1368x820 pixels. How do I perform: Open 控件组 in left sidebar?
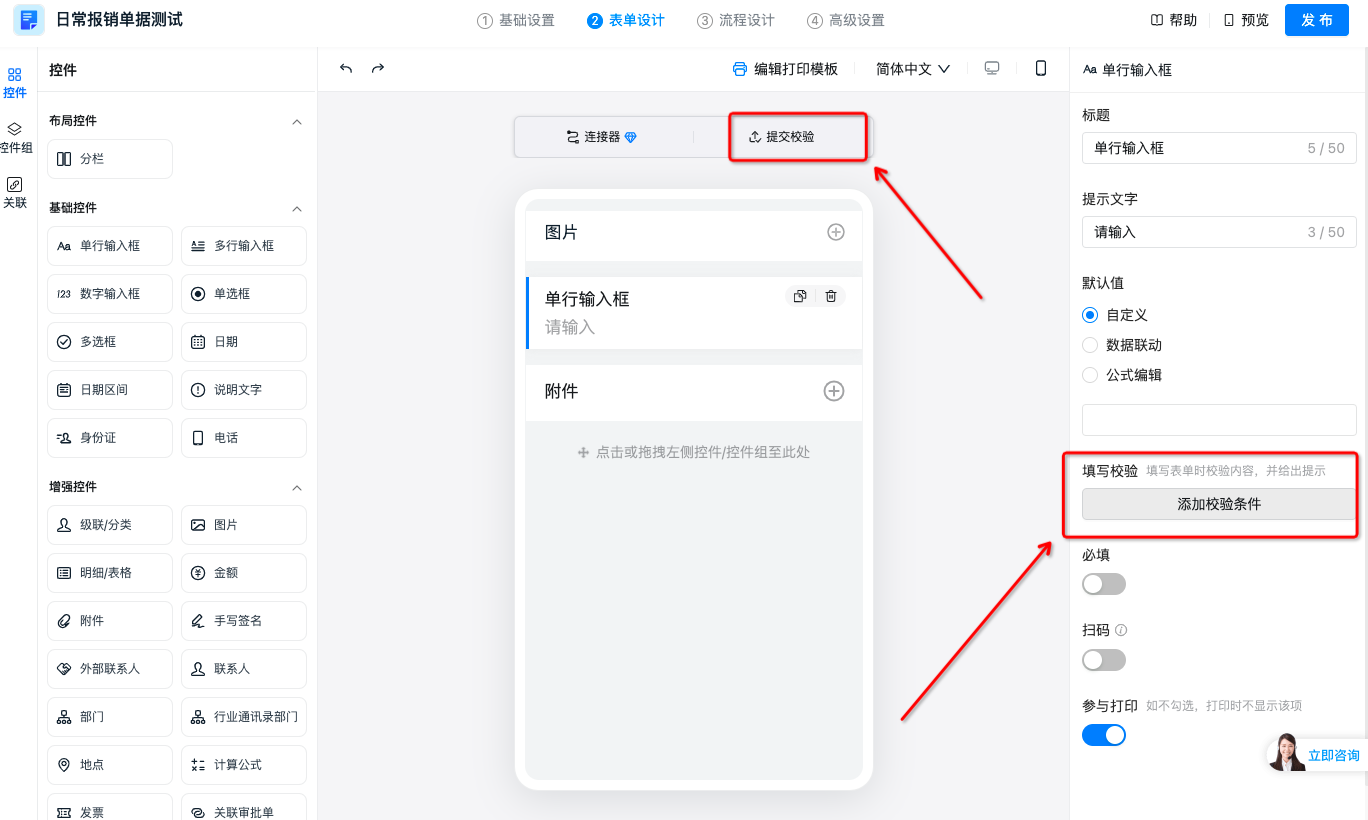(15, 138)
